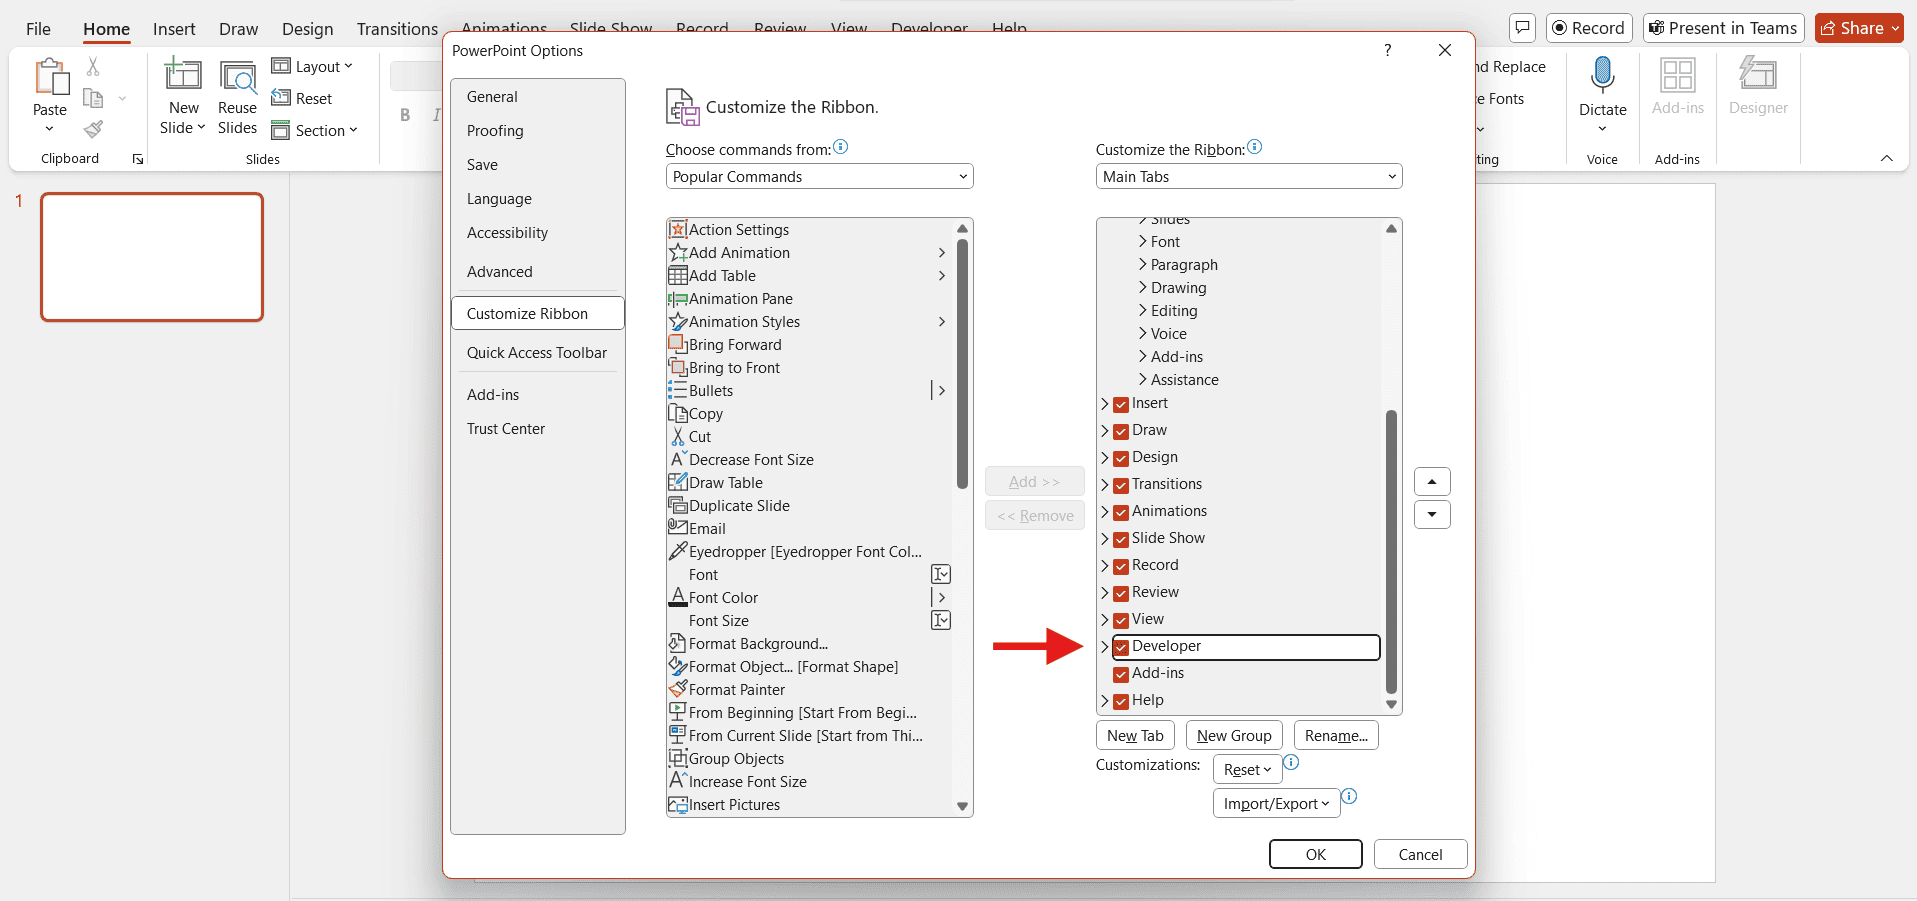1917x901 pixels.
Task: Click the New Group button
Action: [x=1234, y=735]
